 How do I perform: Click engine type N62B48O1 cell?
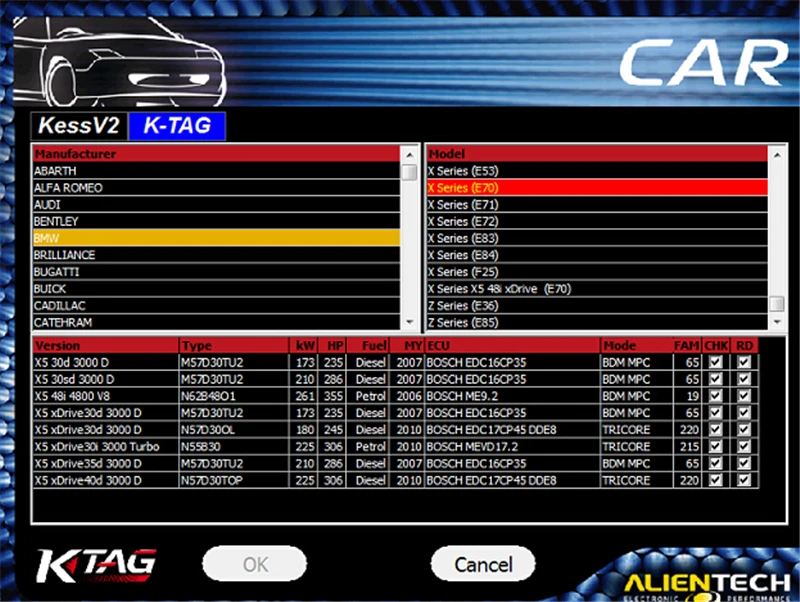(x=234, y=396)
